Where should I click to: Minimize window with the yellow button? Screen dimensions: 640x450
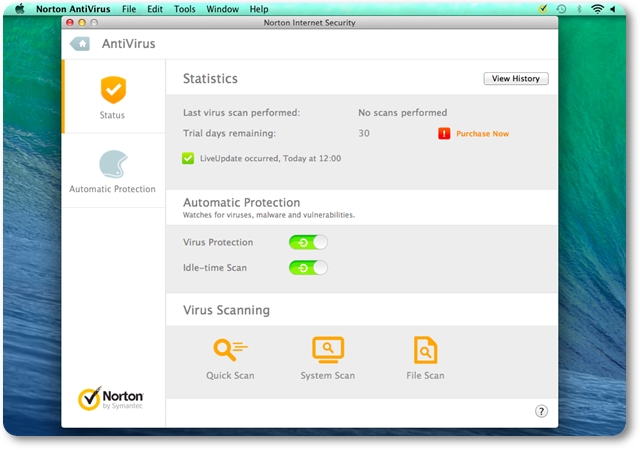(x=82, y=22)
